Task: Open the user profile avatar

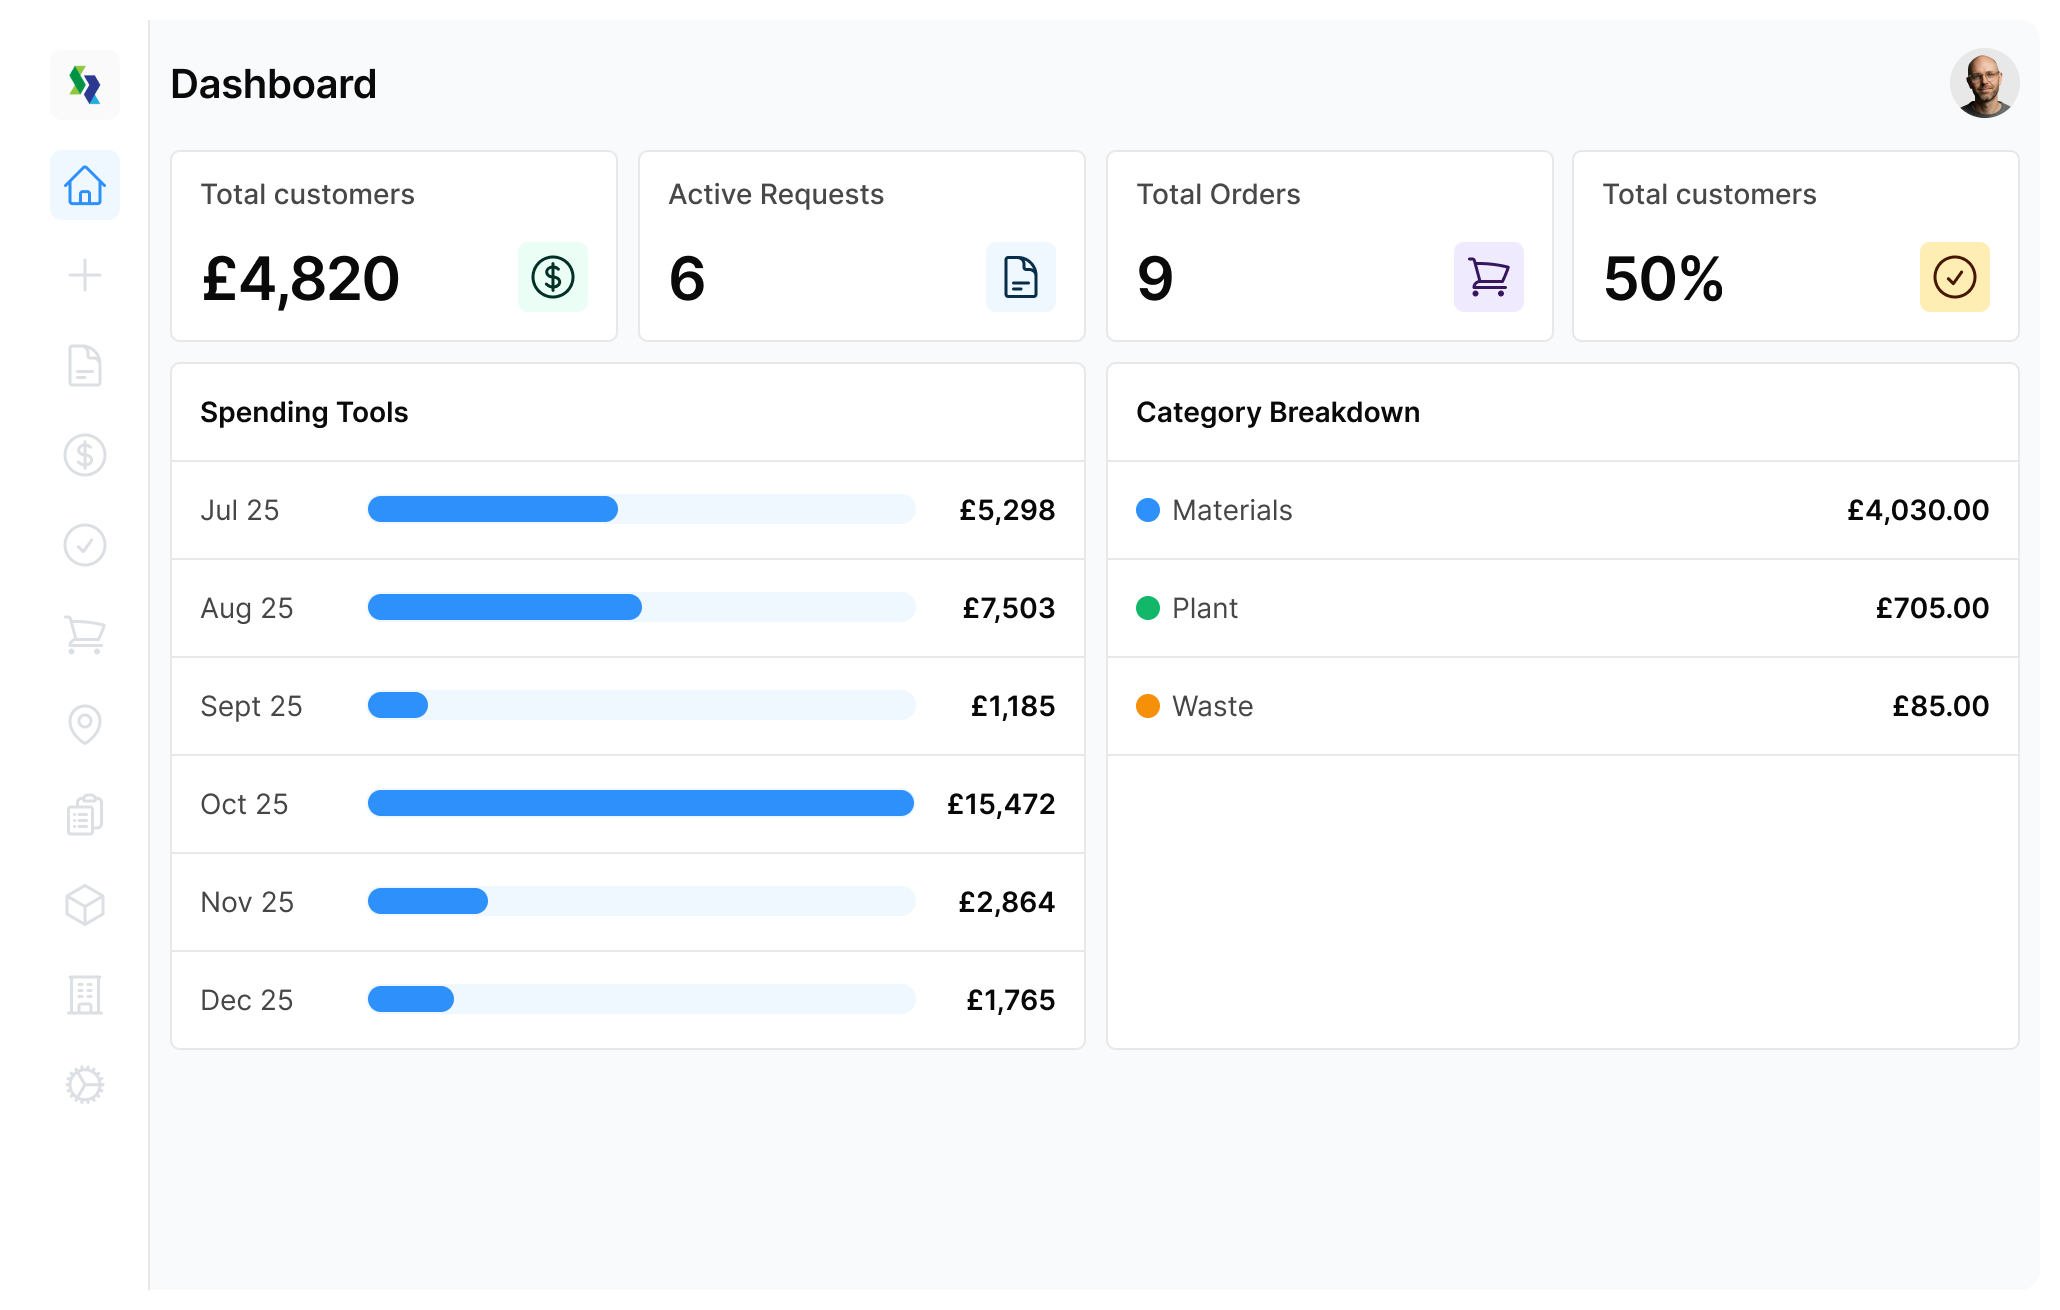Action: point(1984,84)
